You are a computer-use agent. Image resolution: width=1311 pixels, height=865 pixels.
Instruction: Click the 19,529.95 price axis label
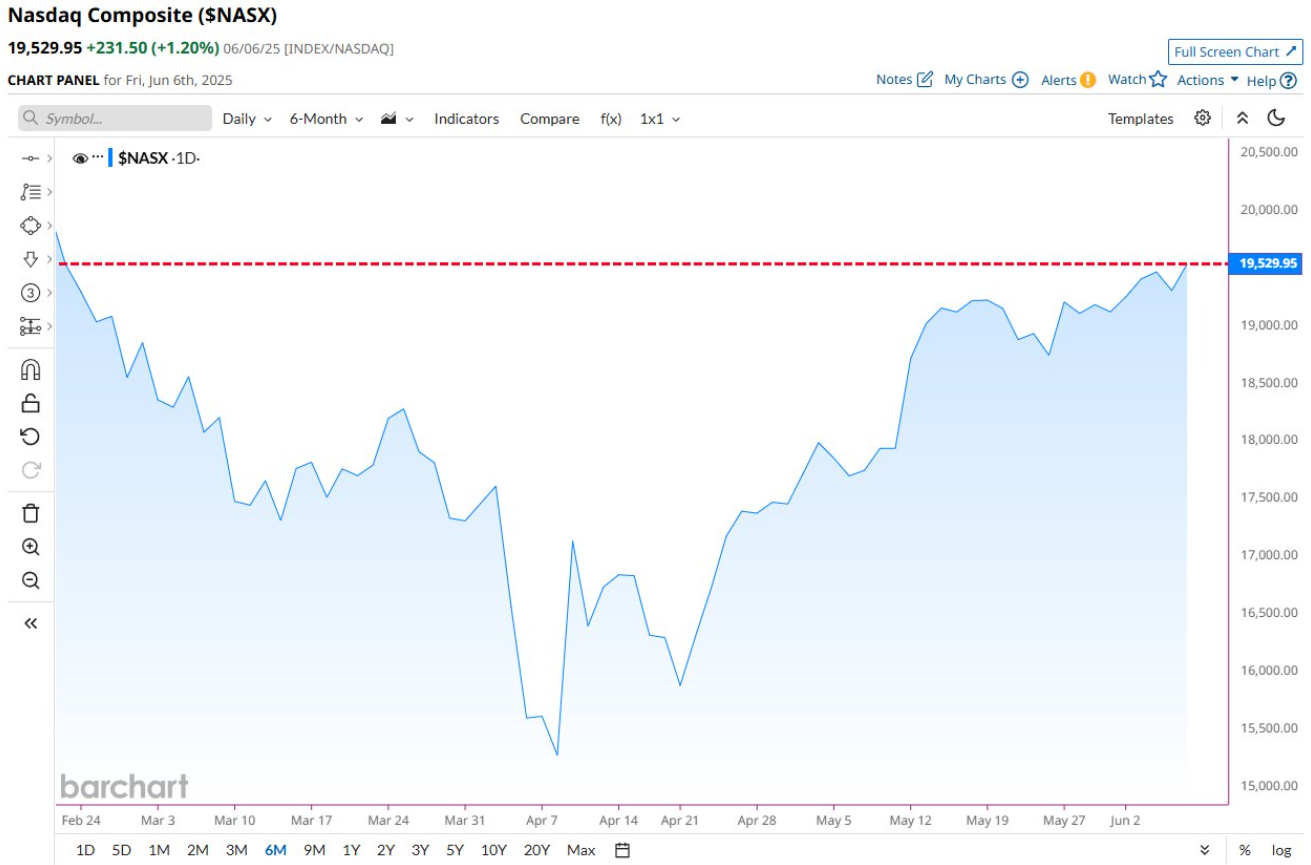pos(1267,263)
